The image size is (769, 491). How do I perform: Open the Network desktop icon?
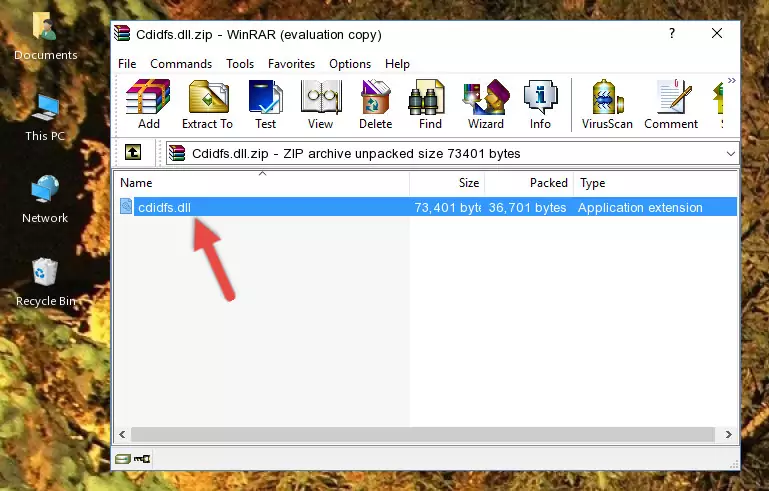point(45,199)
